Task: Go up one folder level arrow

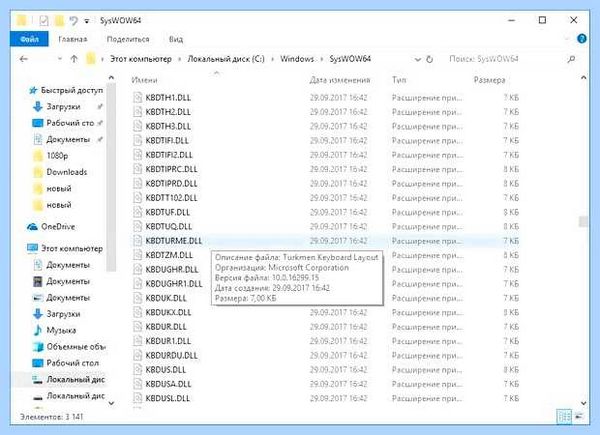Action: [74, 59]
